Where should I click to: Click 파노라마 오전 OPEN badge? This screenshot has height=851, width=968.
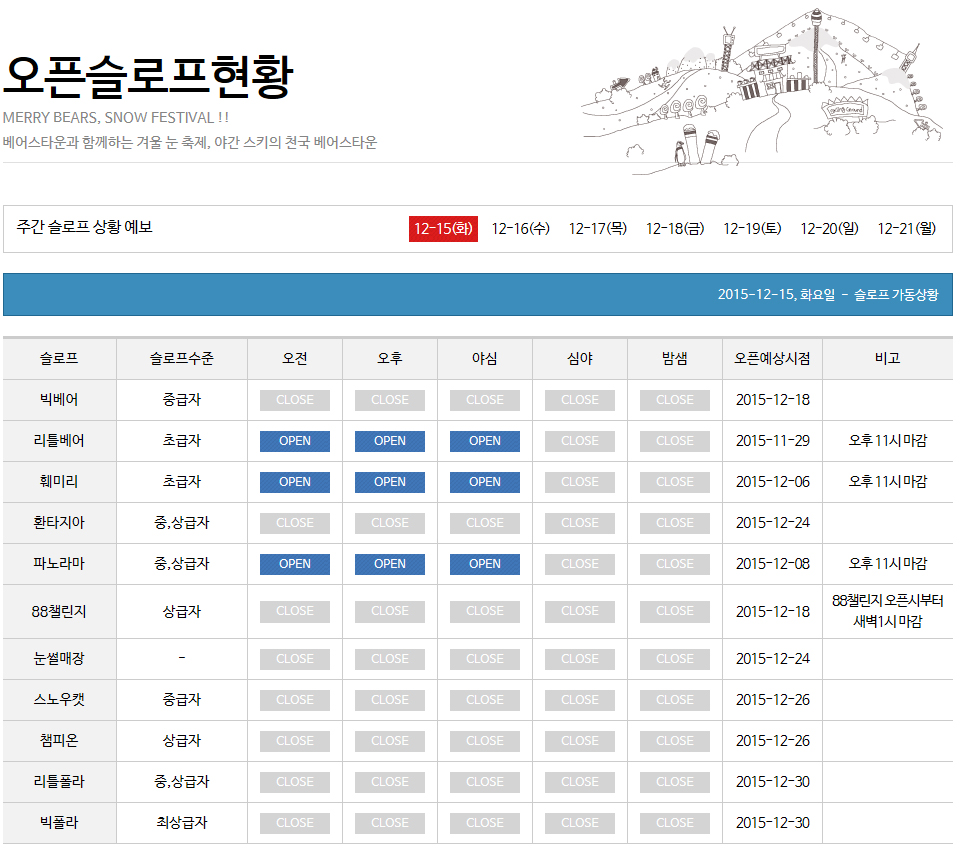pyautogui.click(x=294, y=564)
